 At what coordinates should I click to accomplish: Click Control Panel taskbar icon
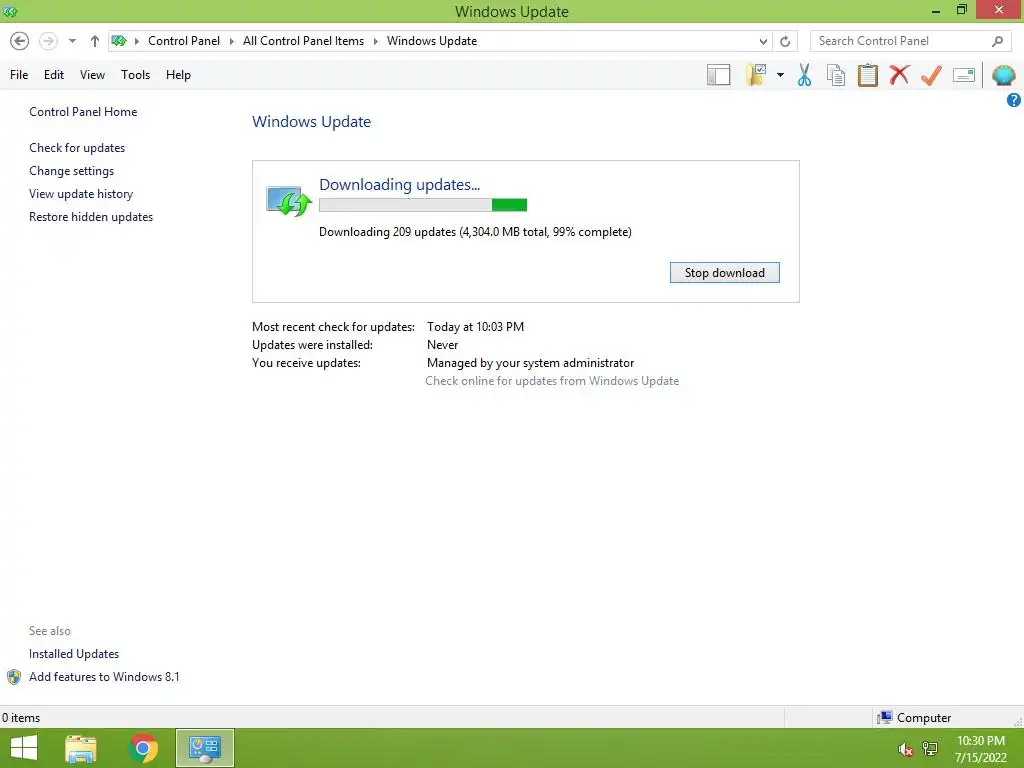click(205, 748)
